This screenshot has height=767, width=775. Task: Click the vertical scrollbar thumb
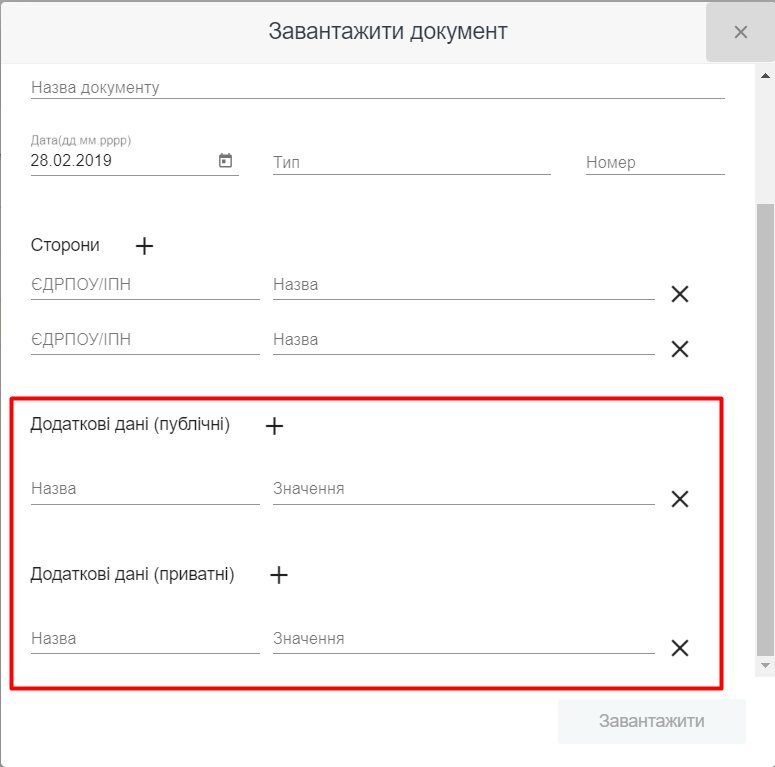(x=765, y=430)
